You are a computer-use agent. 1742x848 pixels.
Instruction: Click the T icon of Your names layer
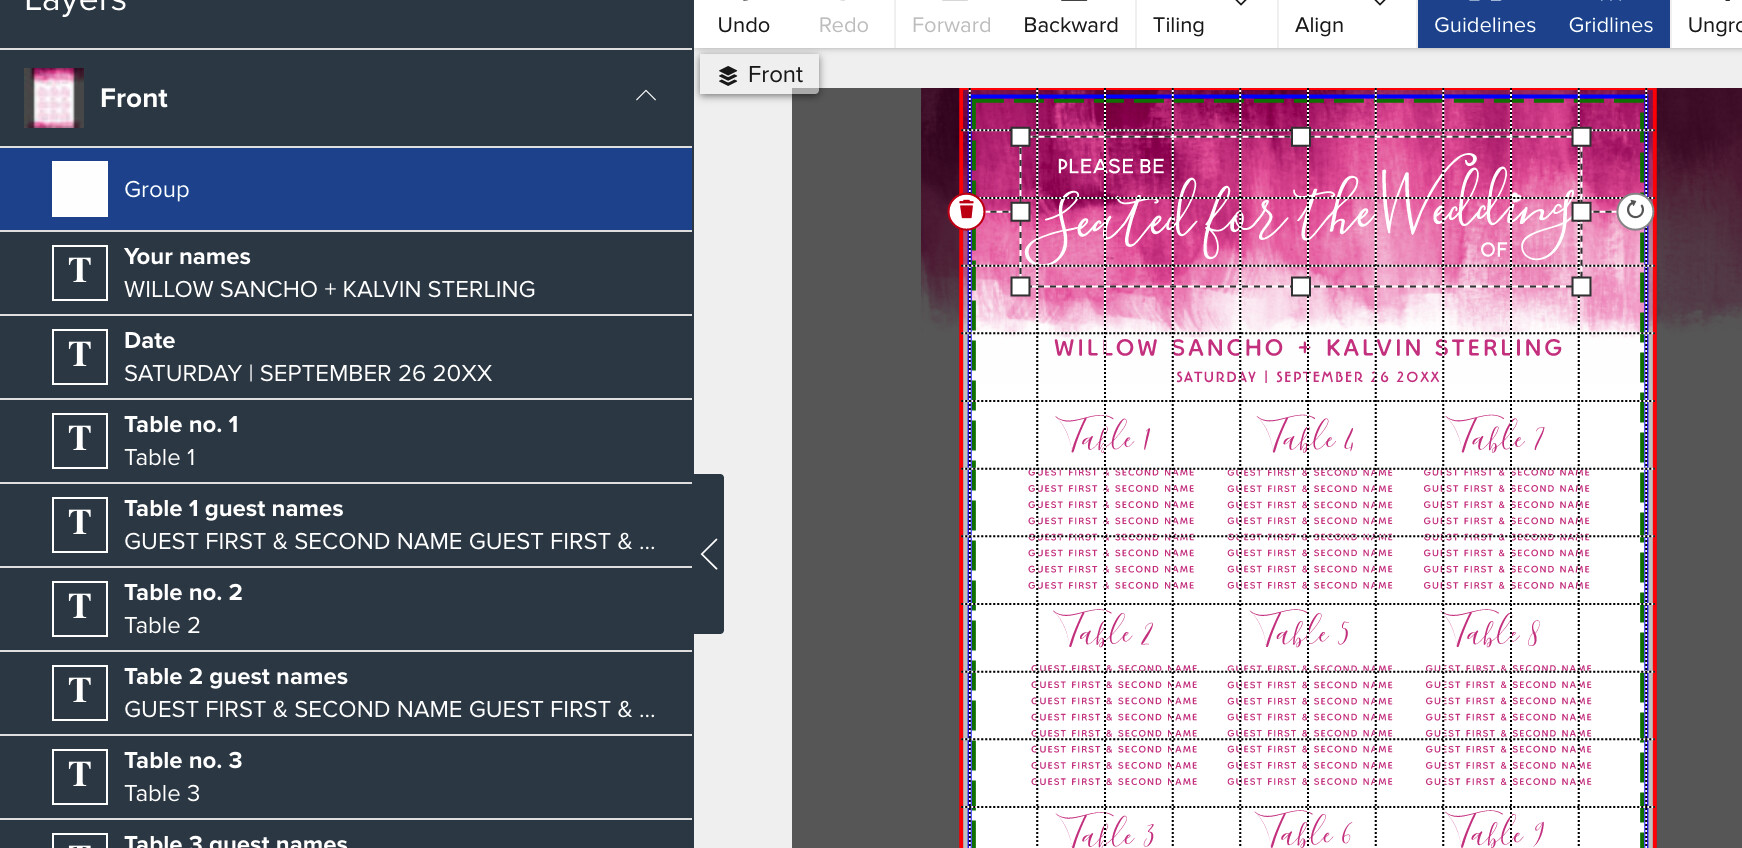(x=80, y=273)
